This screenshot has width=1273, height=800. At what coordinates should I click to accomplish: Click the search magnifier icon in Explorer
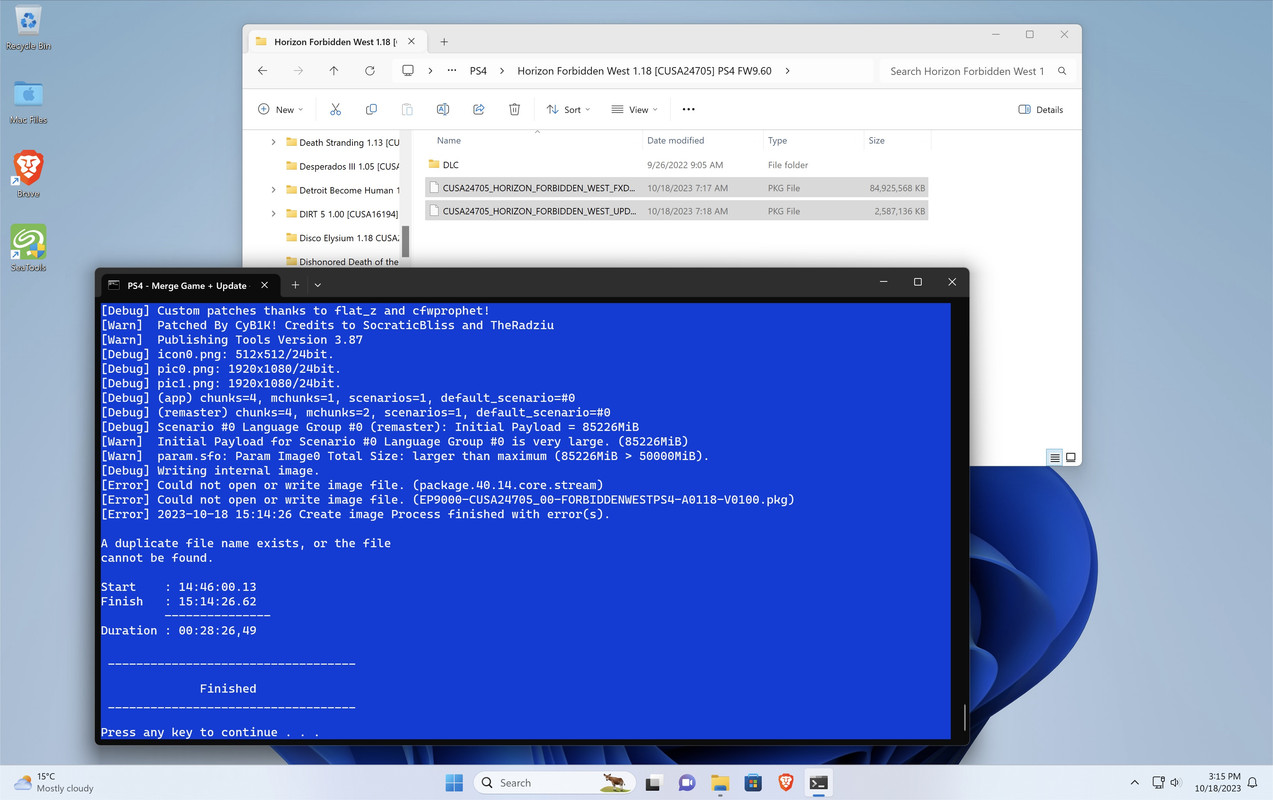click(1062, 71)
